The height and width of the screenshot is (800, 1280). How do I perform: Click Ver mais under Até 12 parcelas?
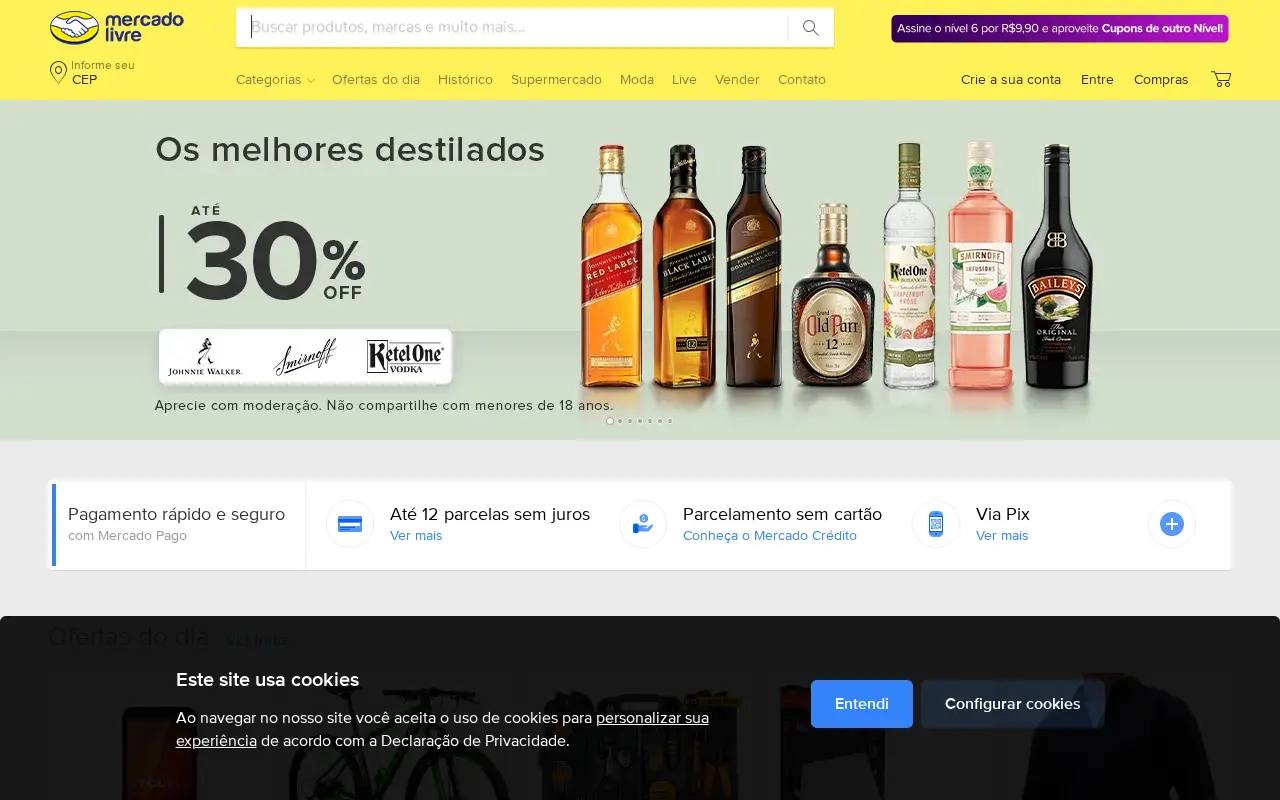(x=416, y=536)
